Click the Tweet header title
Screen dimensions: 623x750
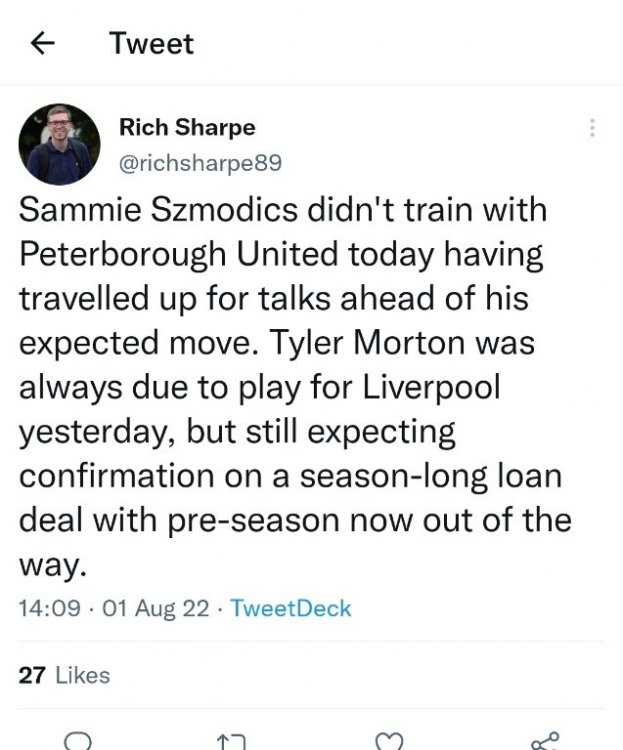pyautogui.click(x=151, y=43)
